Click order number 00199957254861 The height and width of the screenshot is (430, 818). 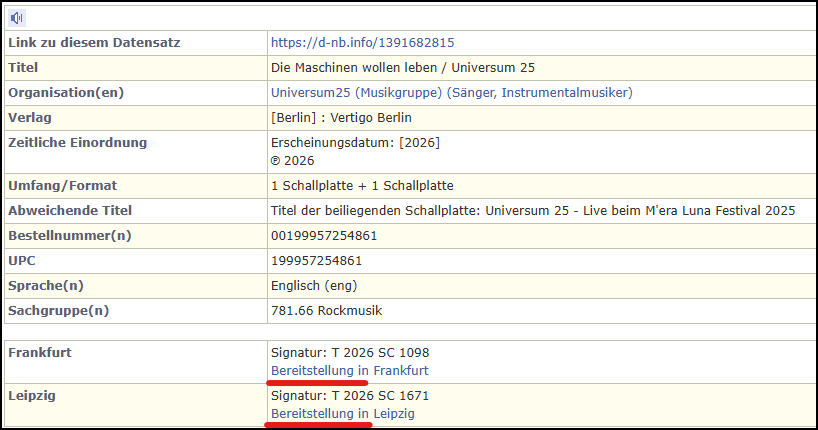[324, 236]
